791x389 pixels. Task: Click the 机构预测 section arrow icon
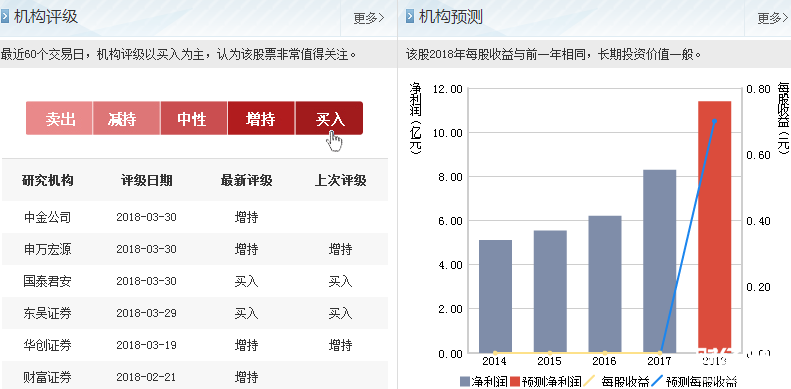[410, 17]
